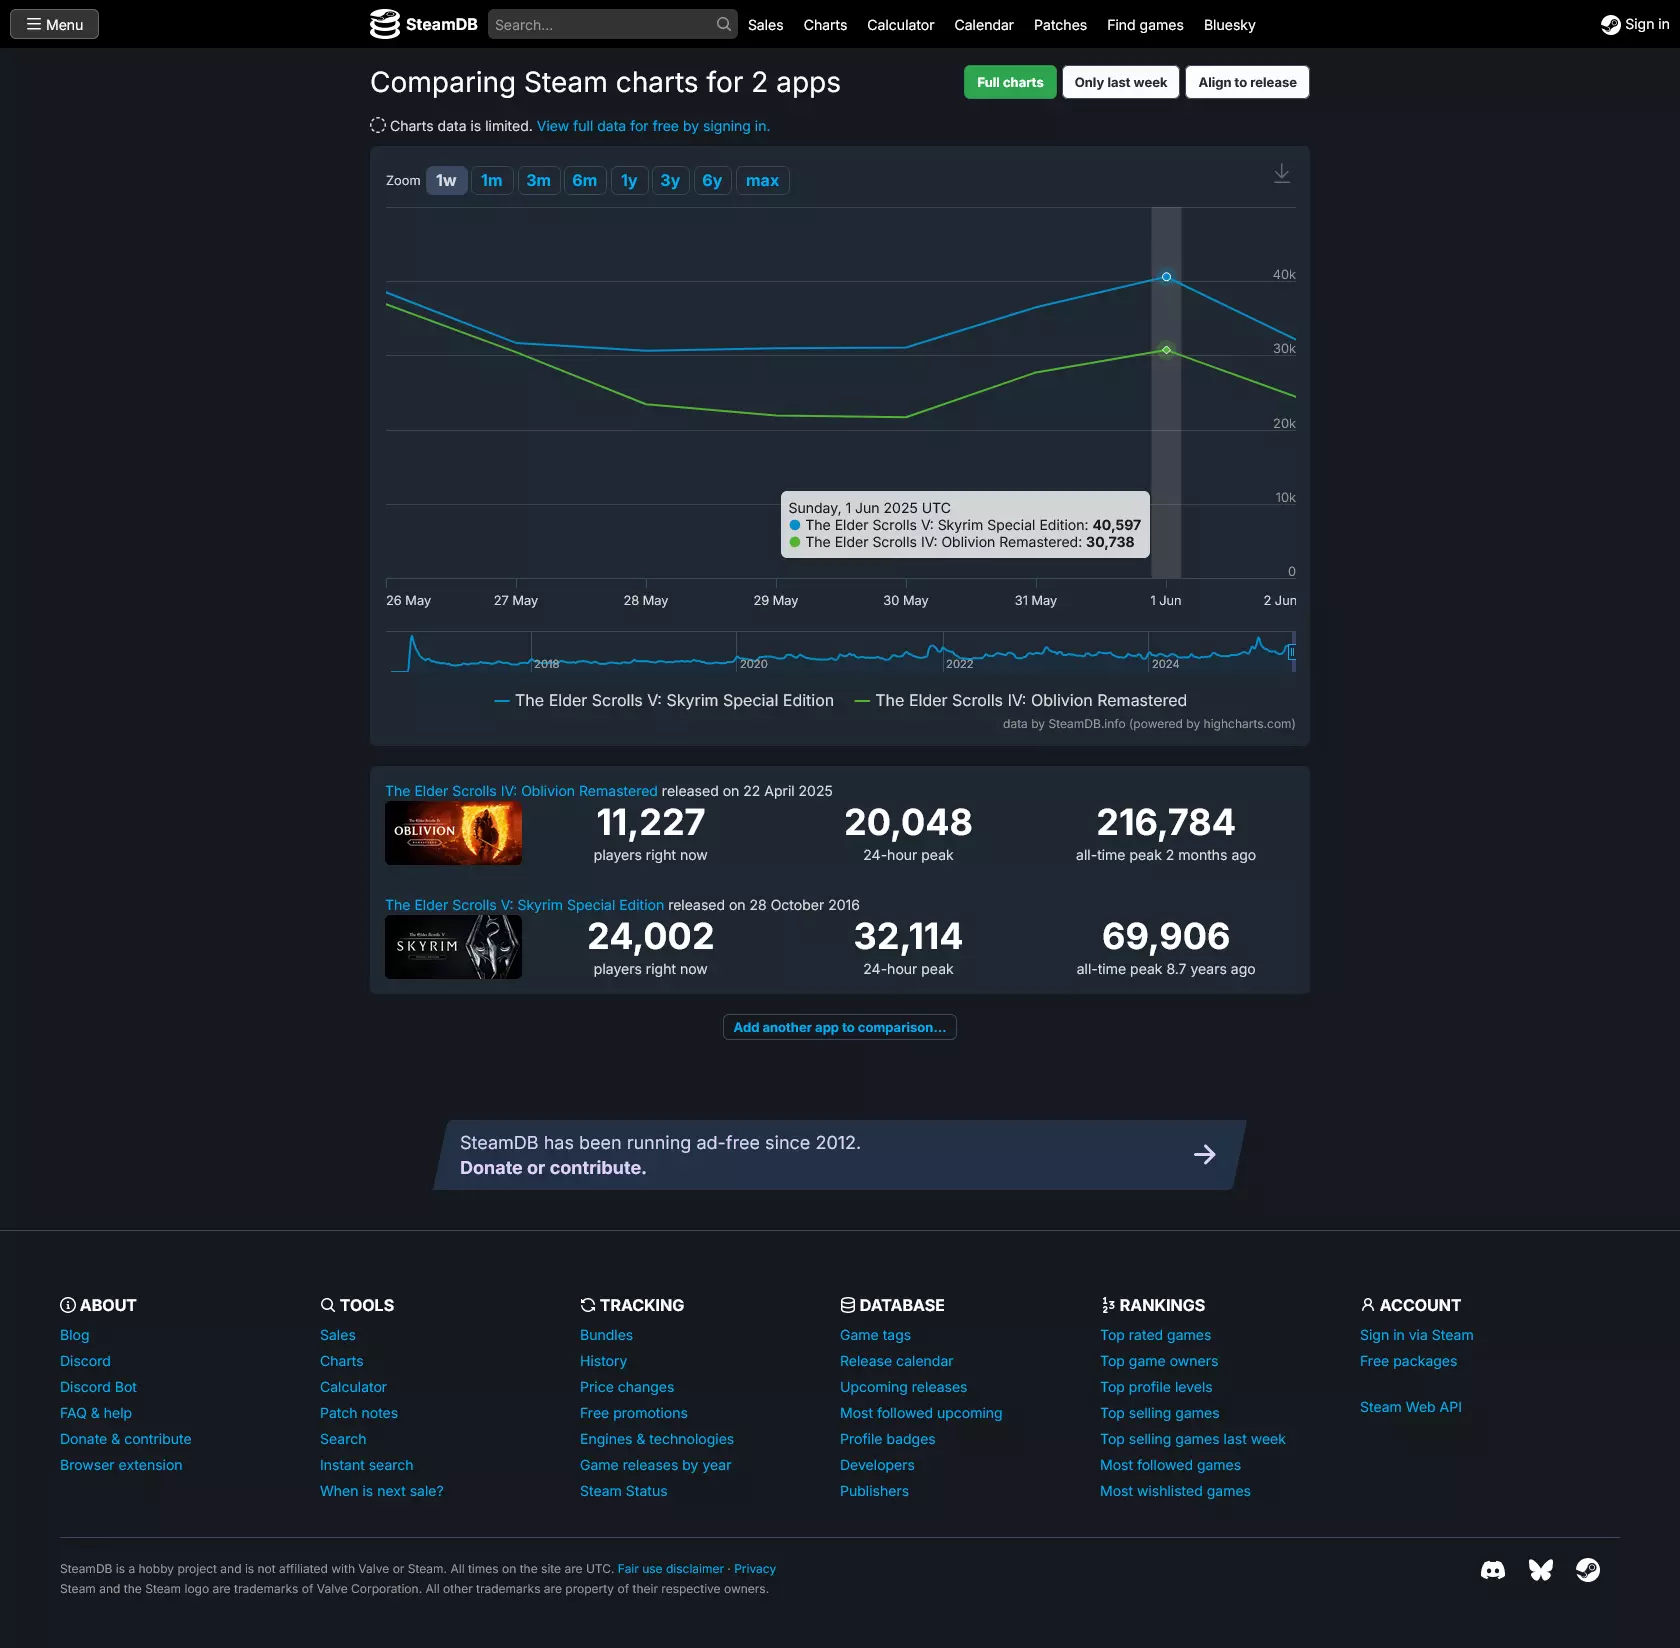Image resolution: width=1680 pixels, height=1648 pixels.
Task: Open Top selling games last week link
Action: point(1192,1439)
